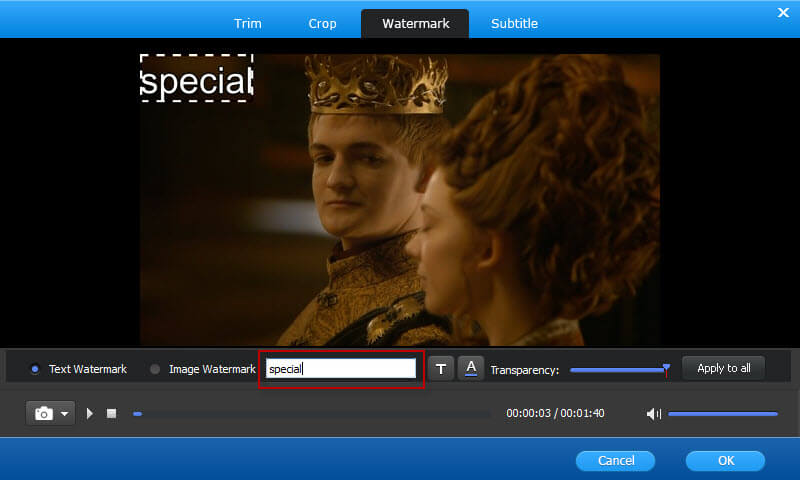Select the 'special' watermark box on video

click(196, 78)
